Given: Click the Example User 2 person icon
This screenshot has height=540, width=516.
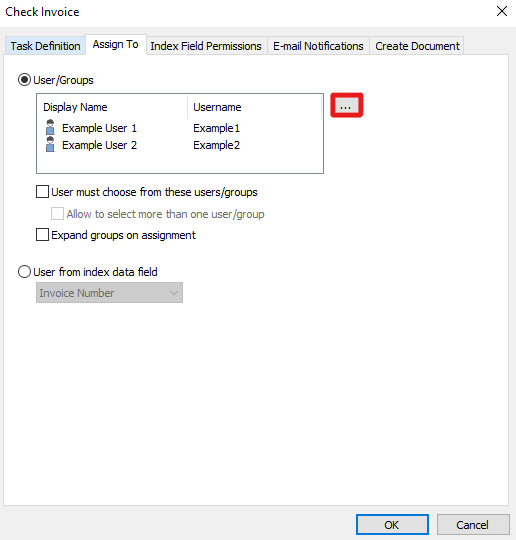Looking at the screenshot, I should (50, 144).
